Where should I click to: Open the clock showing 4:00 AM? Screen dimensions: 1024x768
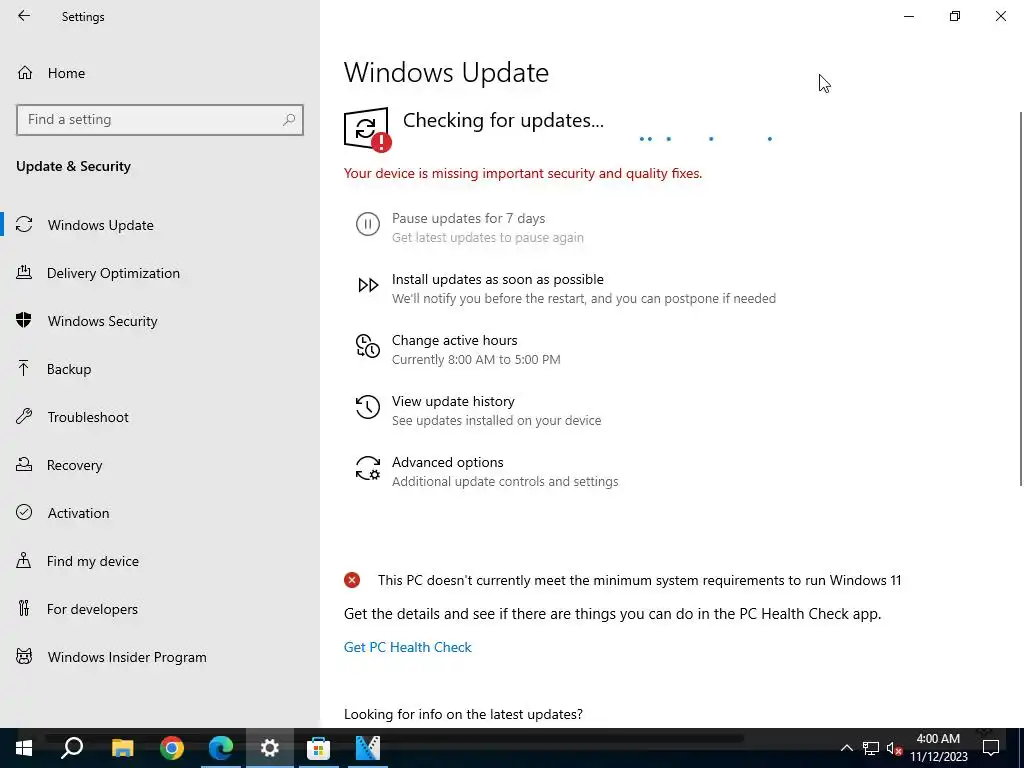click(x=938, y=748)
